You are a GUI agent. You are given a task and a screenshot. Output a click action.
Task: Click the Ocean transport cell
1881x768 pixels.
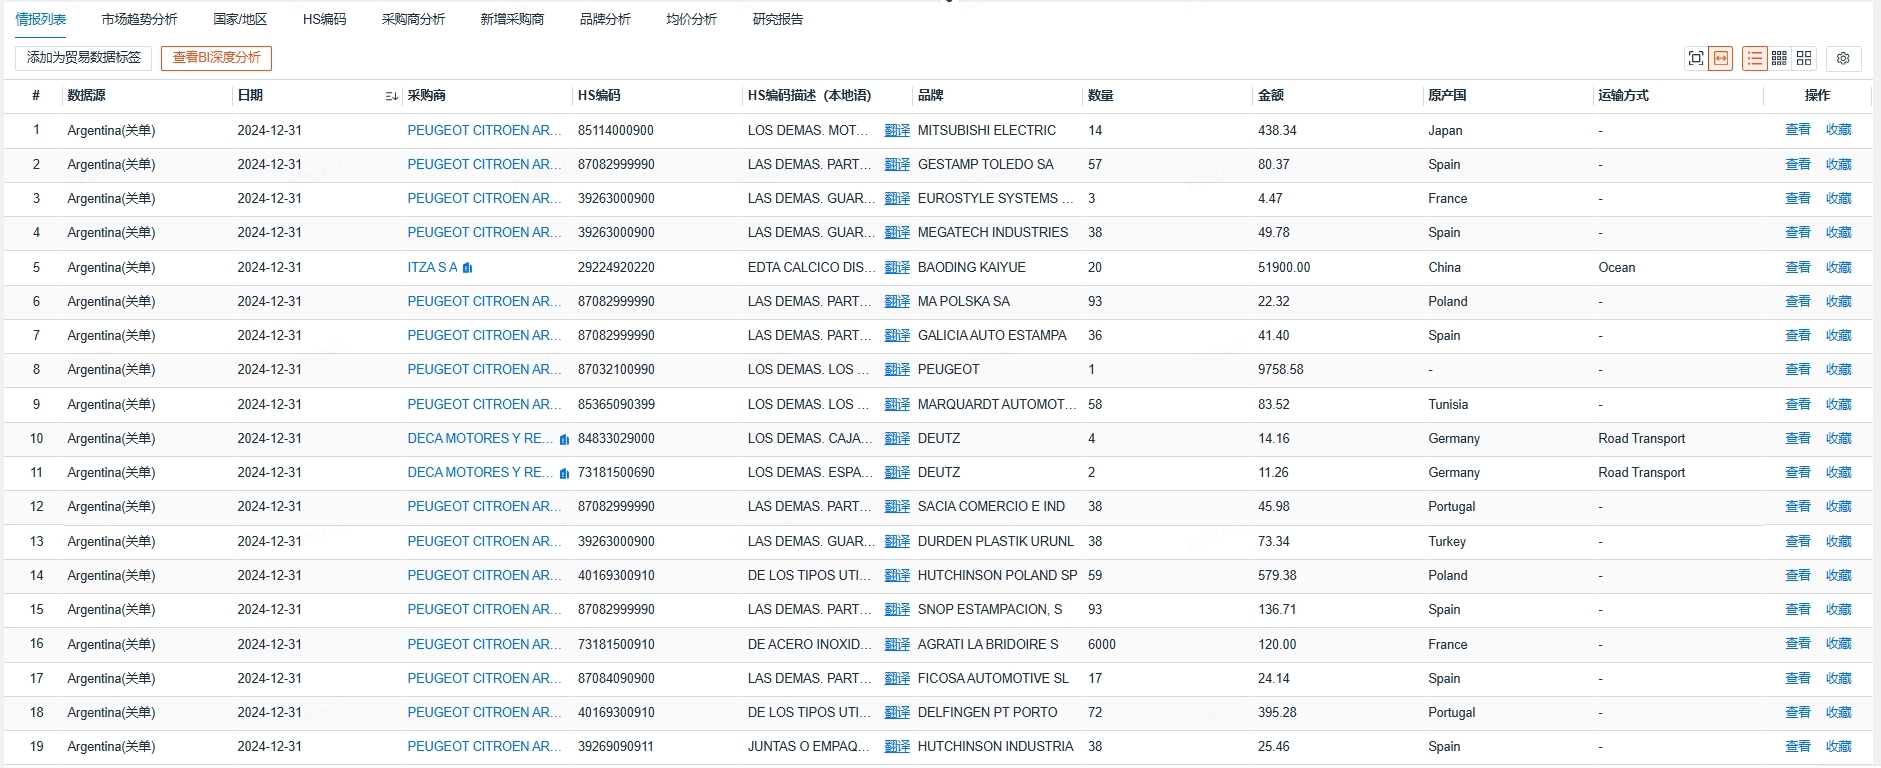(x=1617, y=267)
